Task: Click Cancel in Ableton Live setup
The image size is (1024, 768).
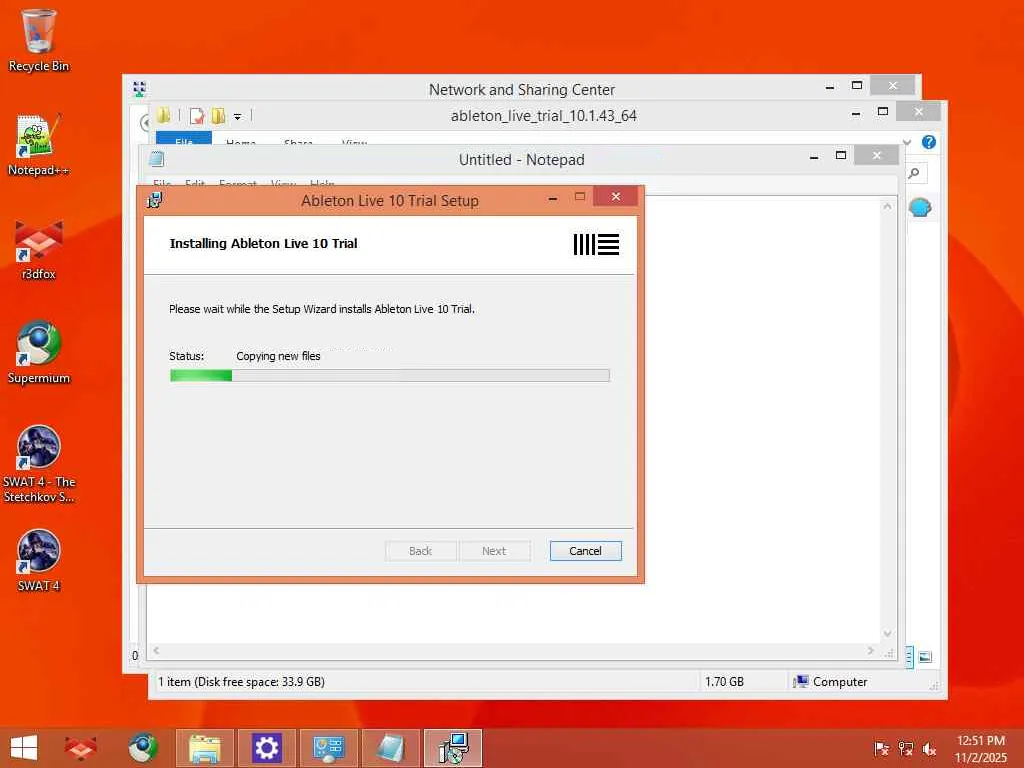Action: pos(585,551)
